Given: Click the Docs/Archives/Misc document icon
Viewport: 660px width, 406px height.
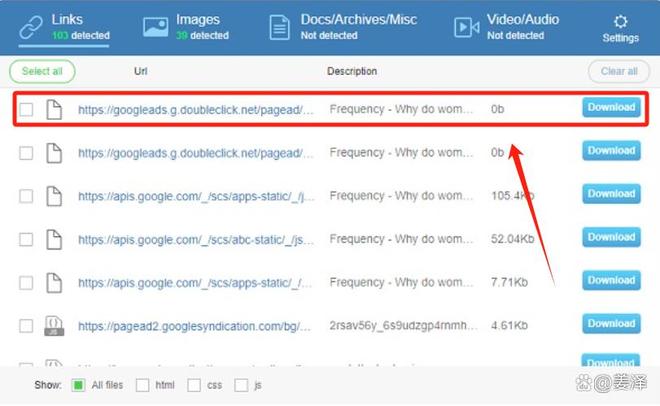Looking at the screenshot, I should (280, 27).
